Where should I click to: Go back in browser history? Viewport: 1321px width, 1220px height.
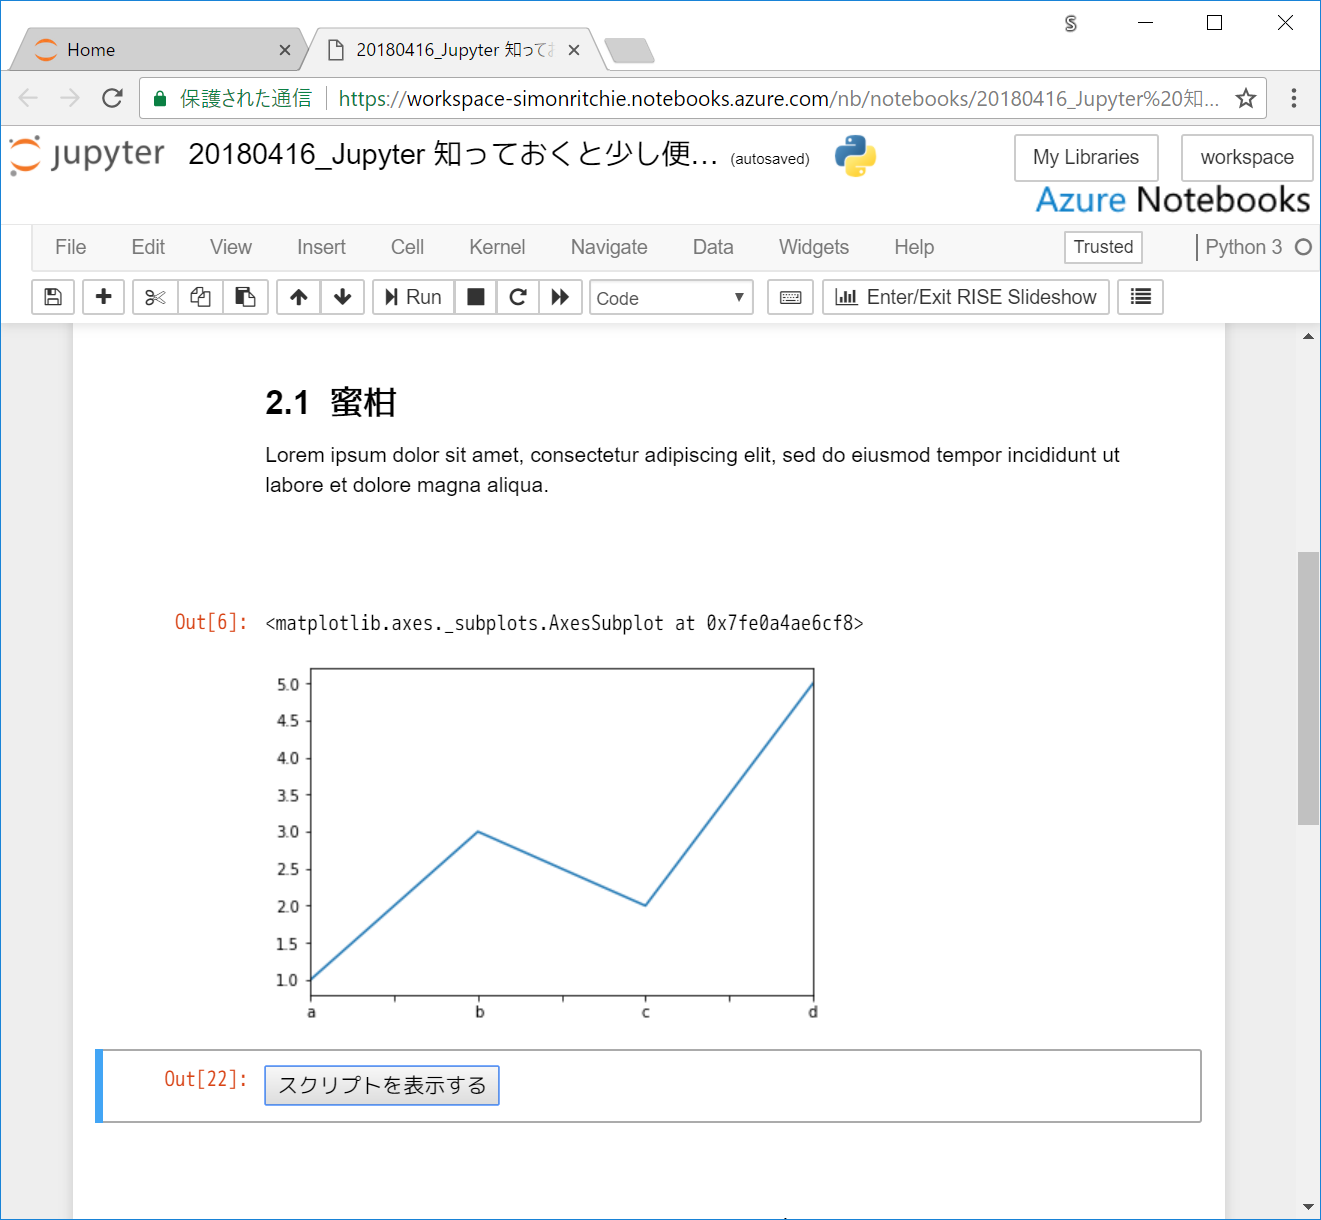point(28,98)
